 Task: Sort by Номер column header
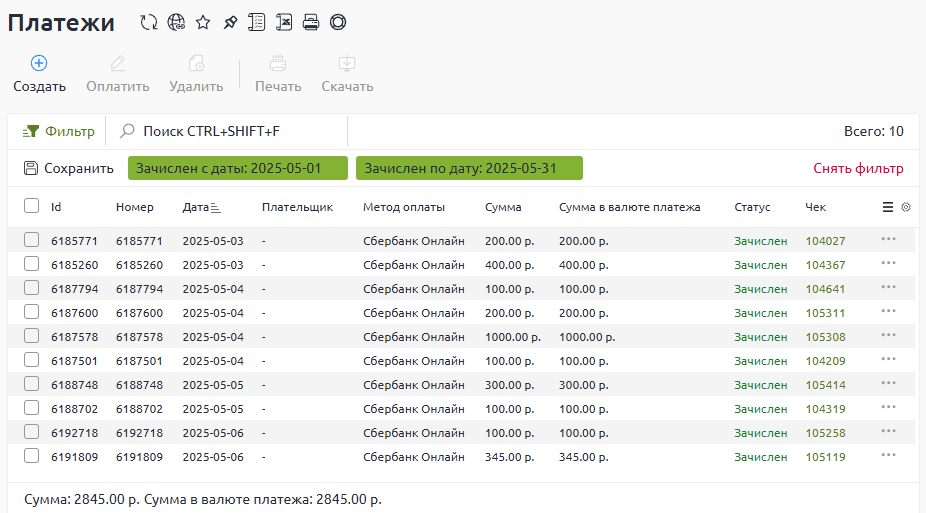point(135,207)
